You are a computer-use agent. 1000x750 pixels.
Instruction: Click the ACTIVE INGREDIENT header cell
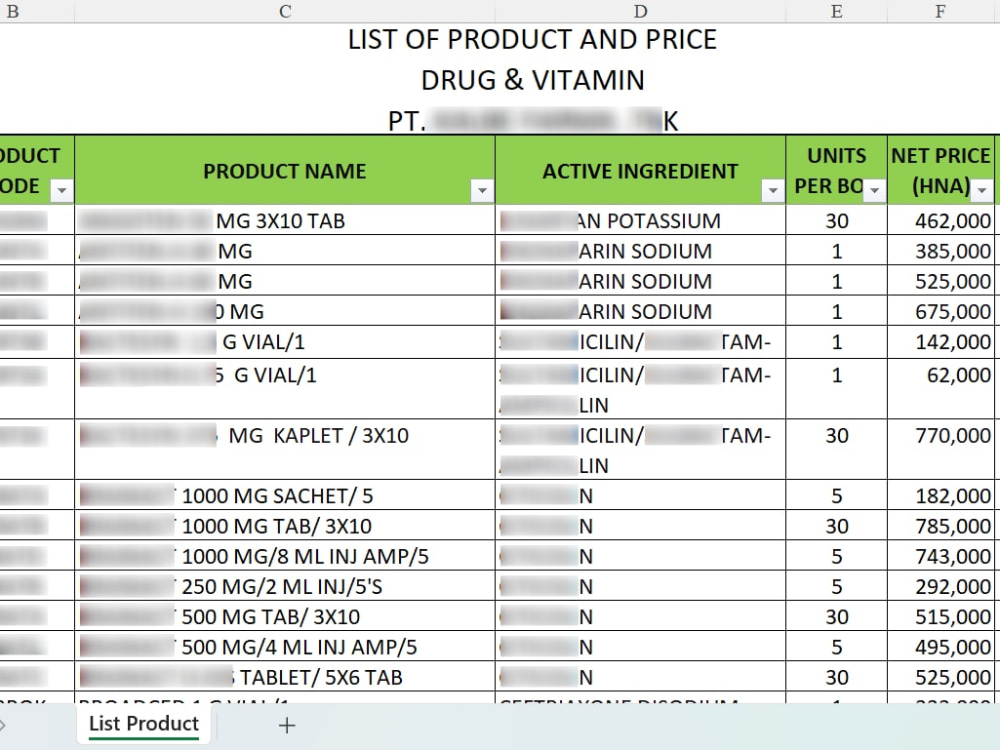click(640, 170)
